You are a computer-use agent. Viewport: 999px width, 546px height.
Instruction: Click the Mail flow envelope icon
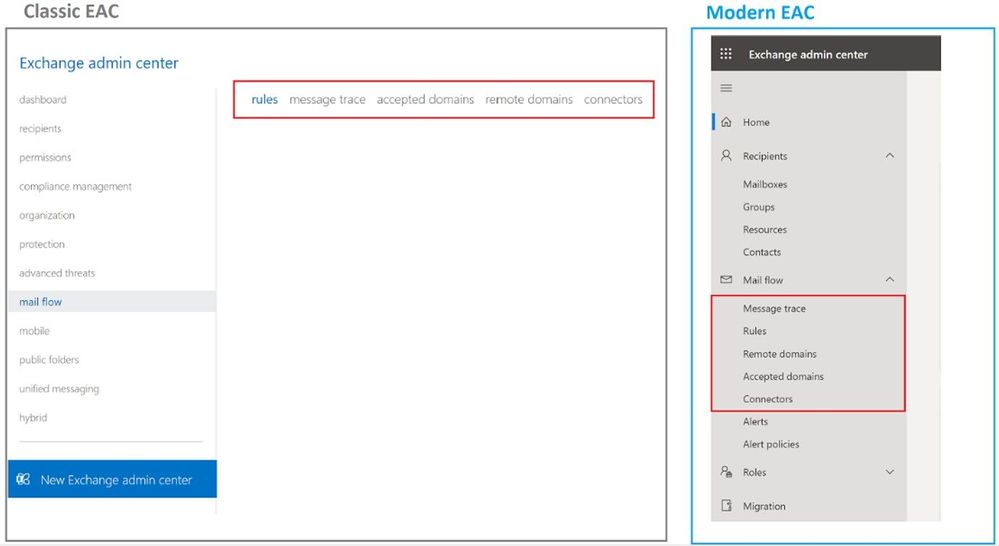coord(726,280)
